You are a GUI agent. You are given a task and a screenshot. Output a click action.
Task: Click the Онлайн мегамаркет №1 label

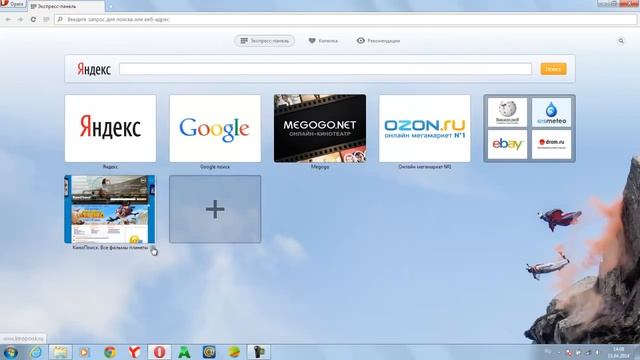tap(424, 167)
